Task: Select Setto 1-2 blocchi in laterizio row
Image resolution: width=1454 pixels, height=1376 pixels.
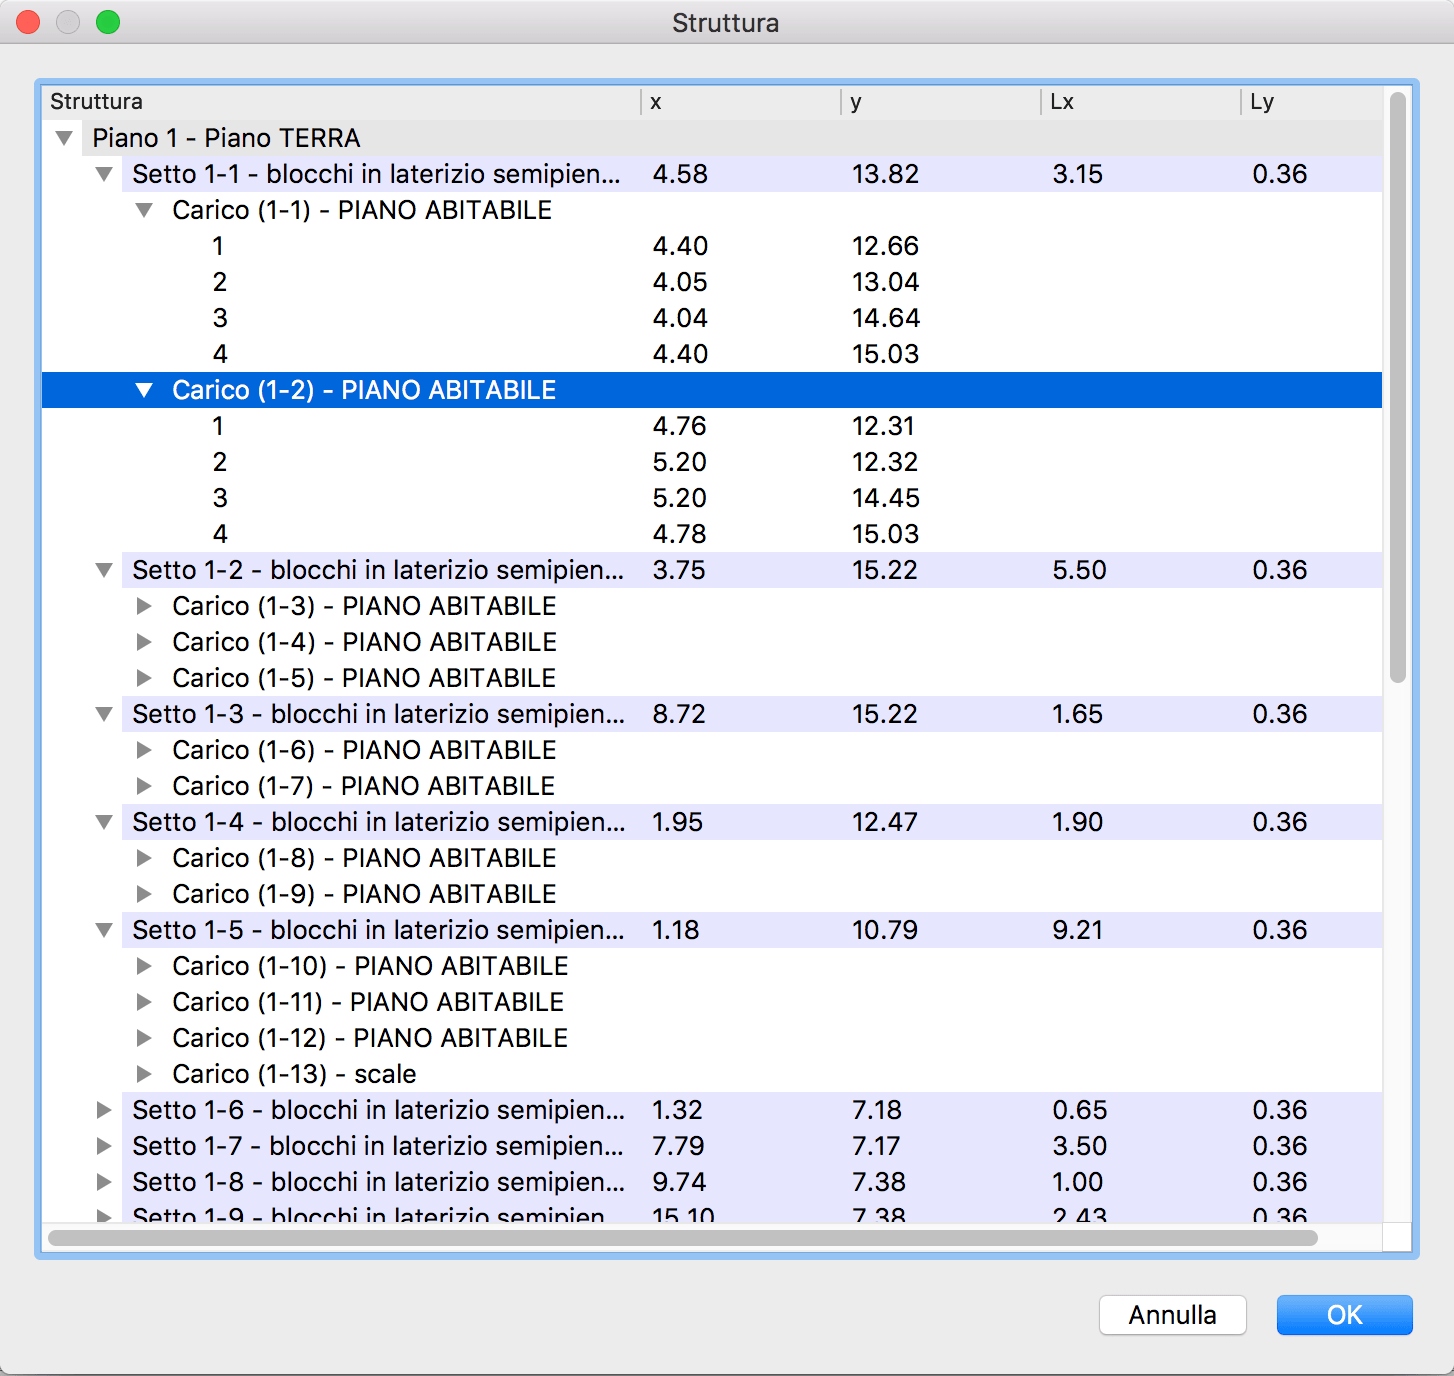Action: [x=712, y=570]
